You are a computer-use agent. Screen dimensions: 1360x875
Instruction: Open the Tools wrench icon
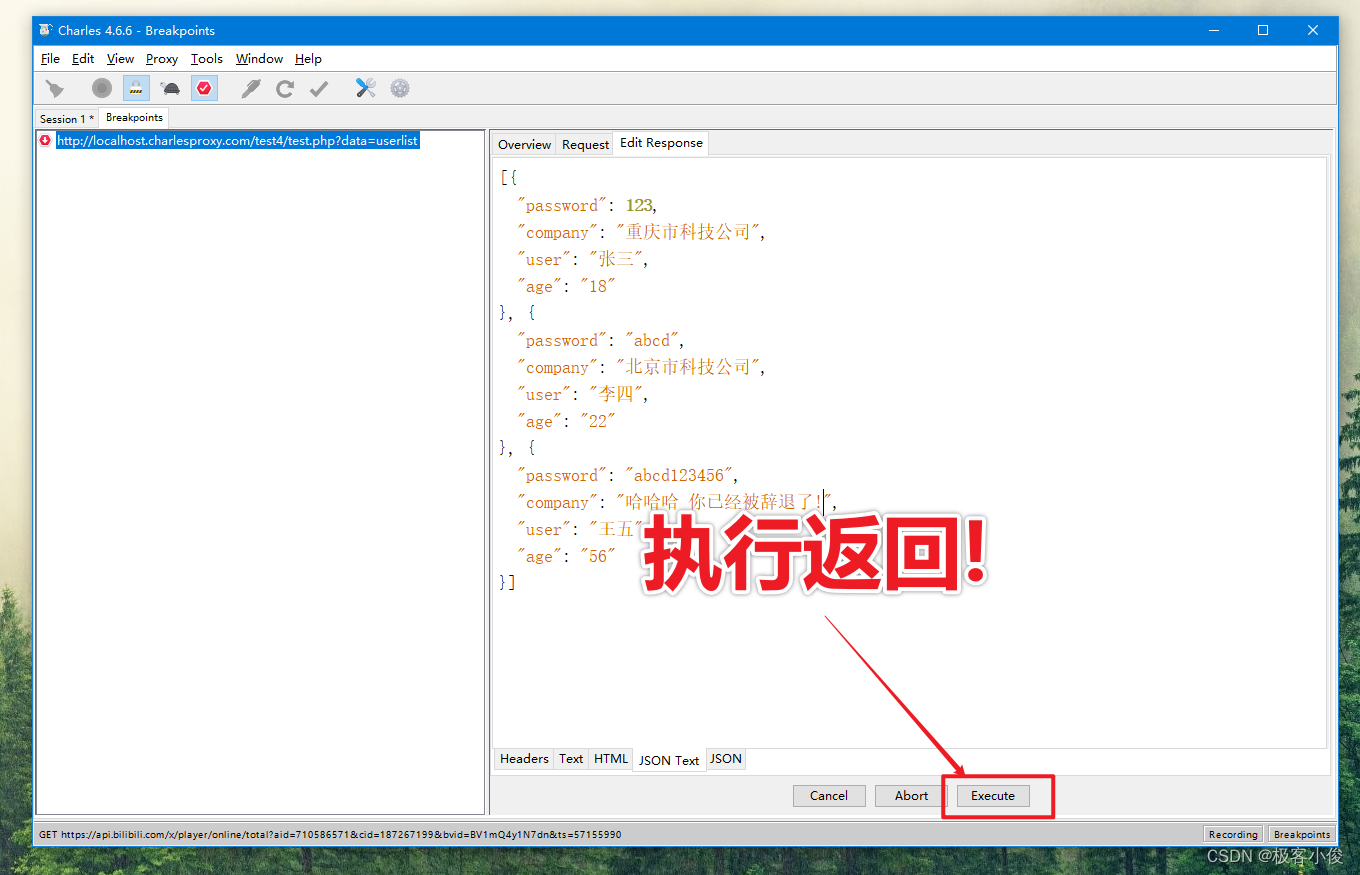(366, 89)
